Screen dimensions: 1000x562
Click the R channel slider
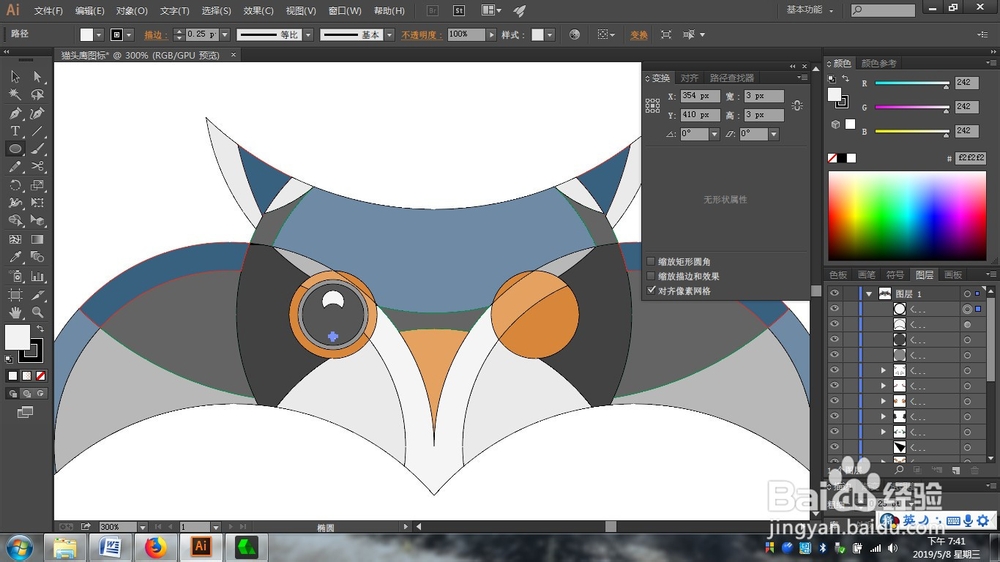[912, 84]
